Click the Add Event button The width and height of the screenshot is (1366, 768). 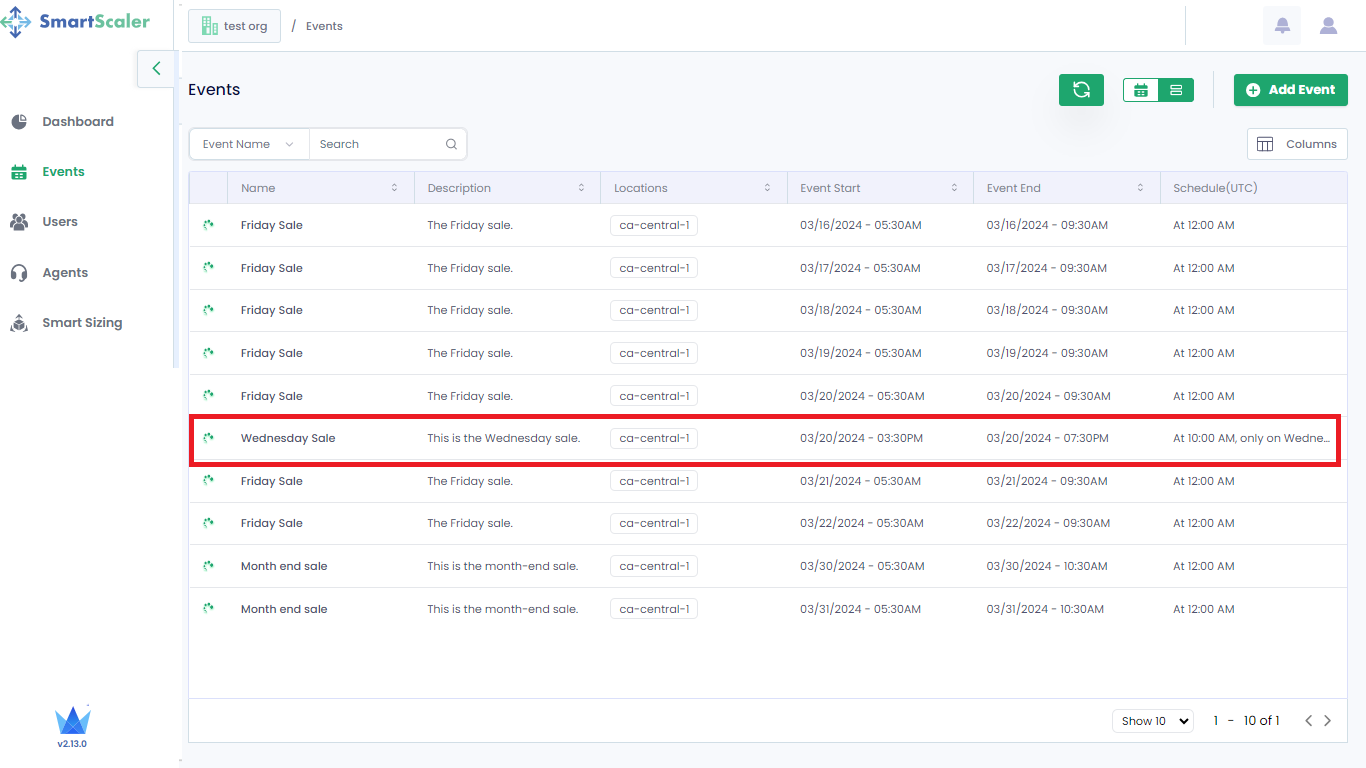[1291, 90]
